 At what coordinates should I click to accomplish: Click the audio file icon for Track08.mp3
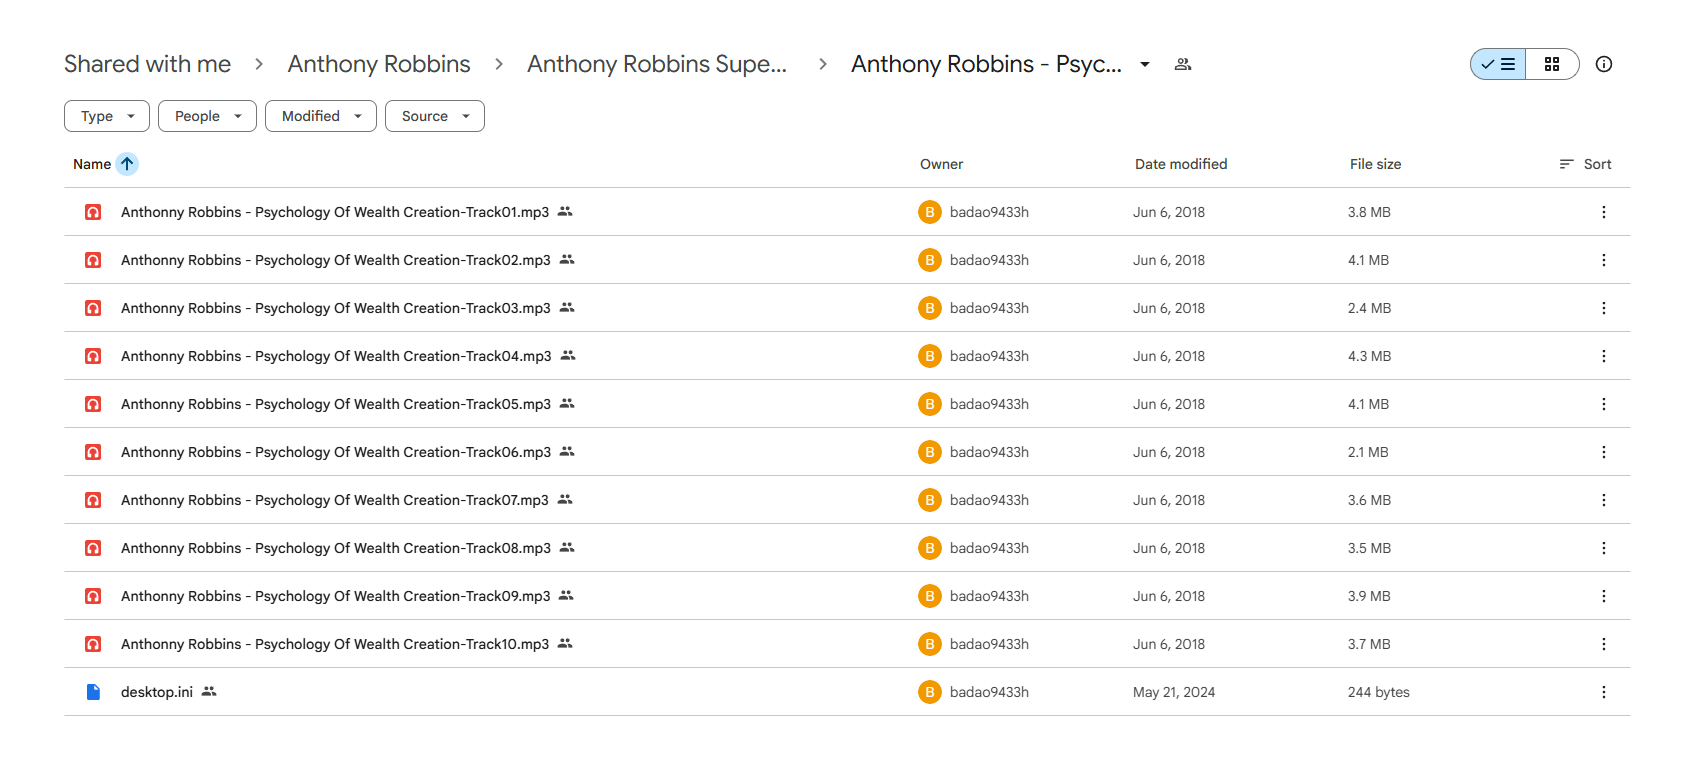point(93,548)
